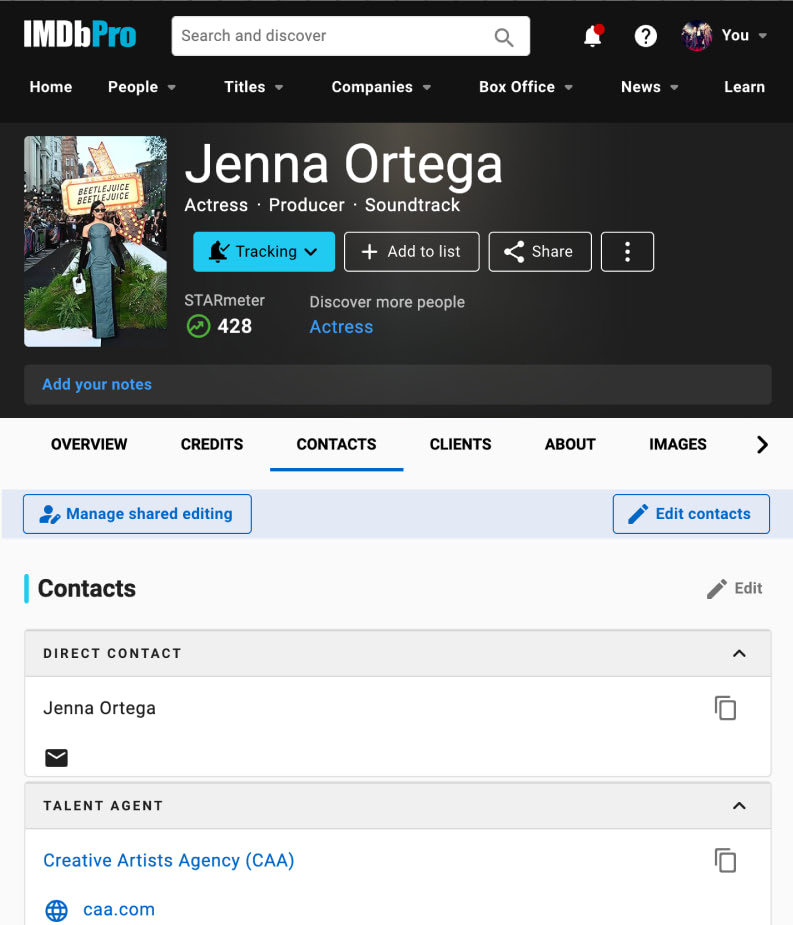The image size is (793, 925).
Task: Open the Companies menu dropdown
Action: 381,87
